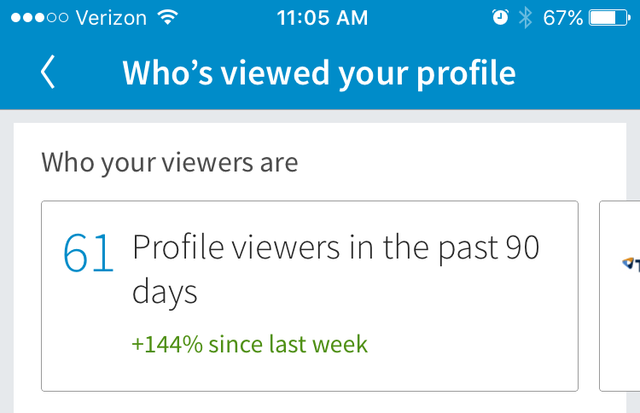Tap the Who your viewers are heading
Screen dimensions: 640x413
170,163
